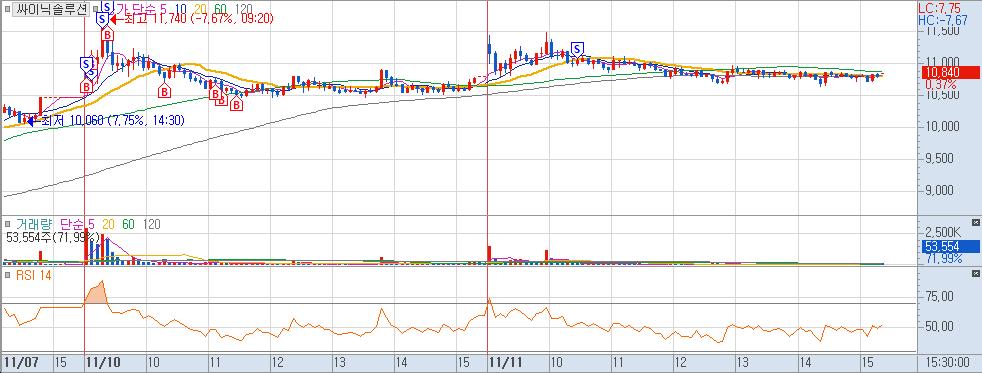Close the 거래량 volume panel

(975, 222)
